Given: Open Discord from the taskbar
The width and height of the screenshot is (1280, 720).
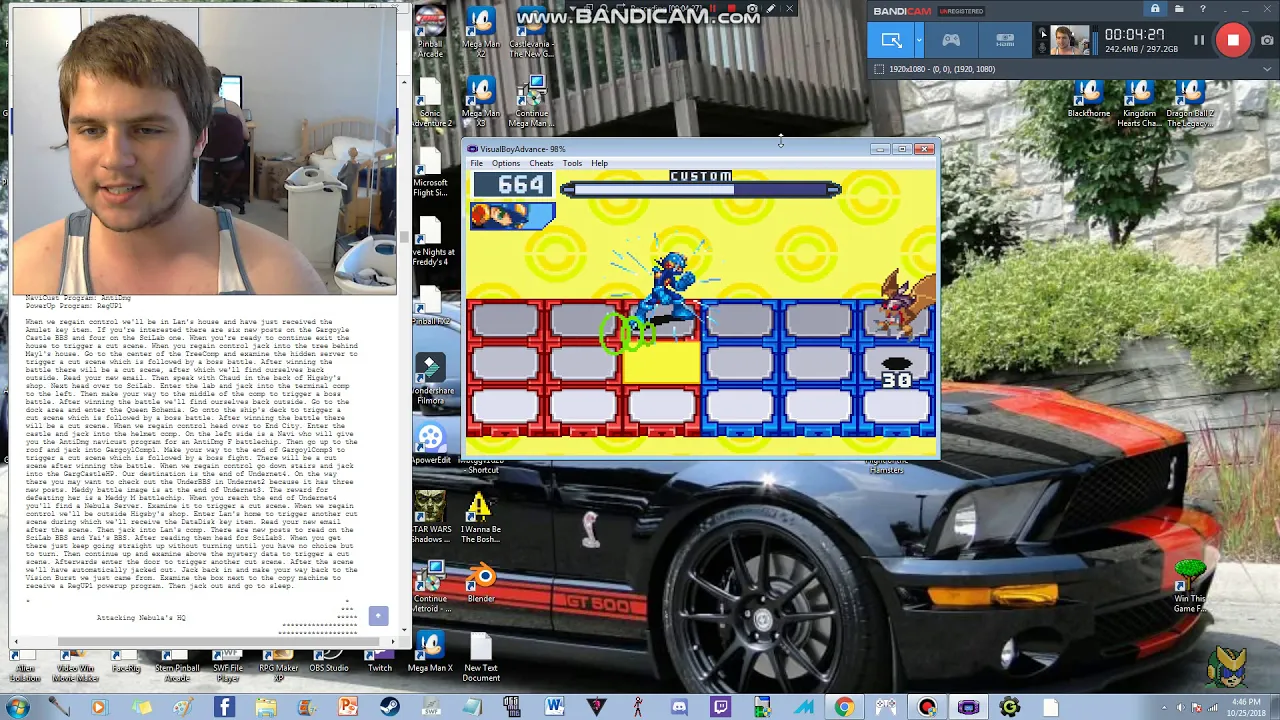Looking at the screenshot, I should click(x=679, y=708).
